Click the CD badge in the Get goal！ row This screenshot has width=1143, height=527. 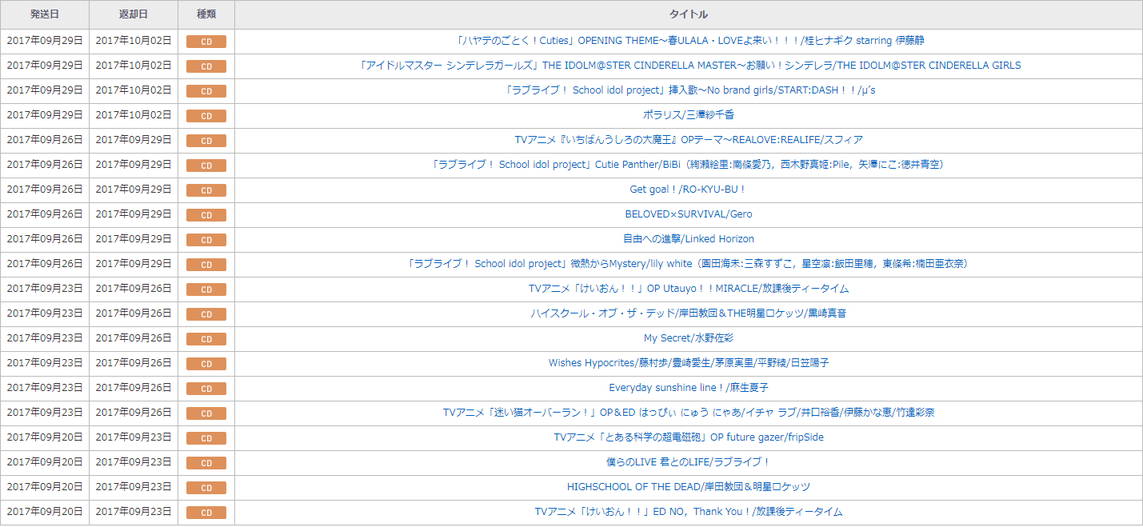(206, 190)
